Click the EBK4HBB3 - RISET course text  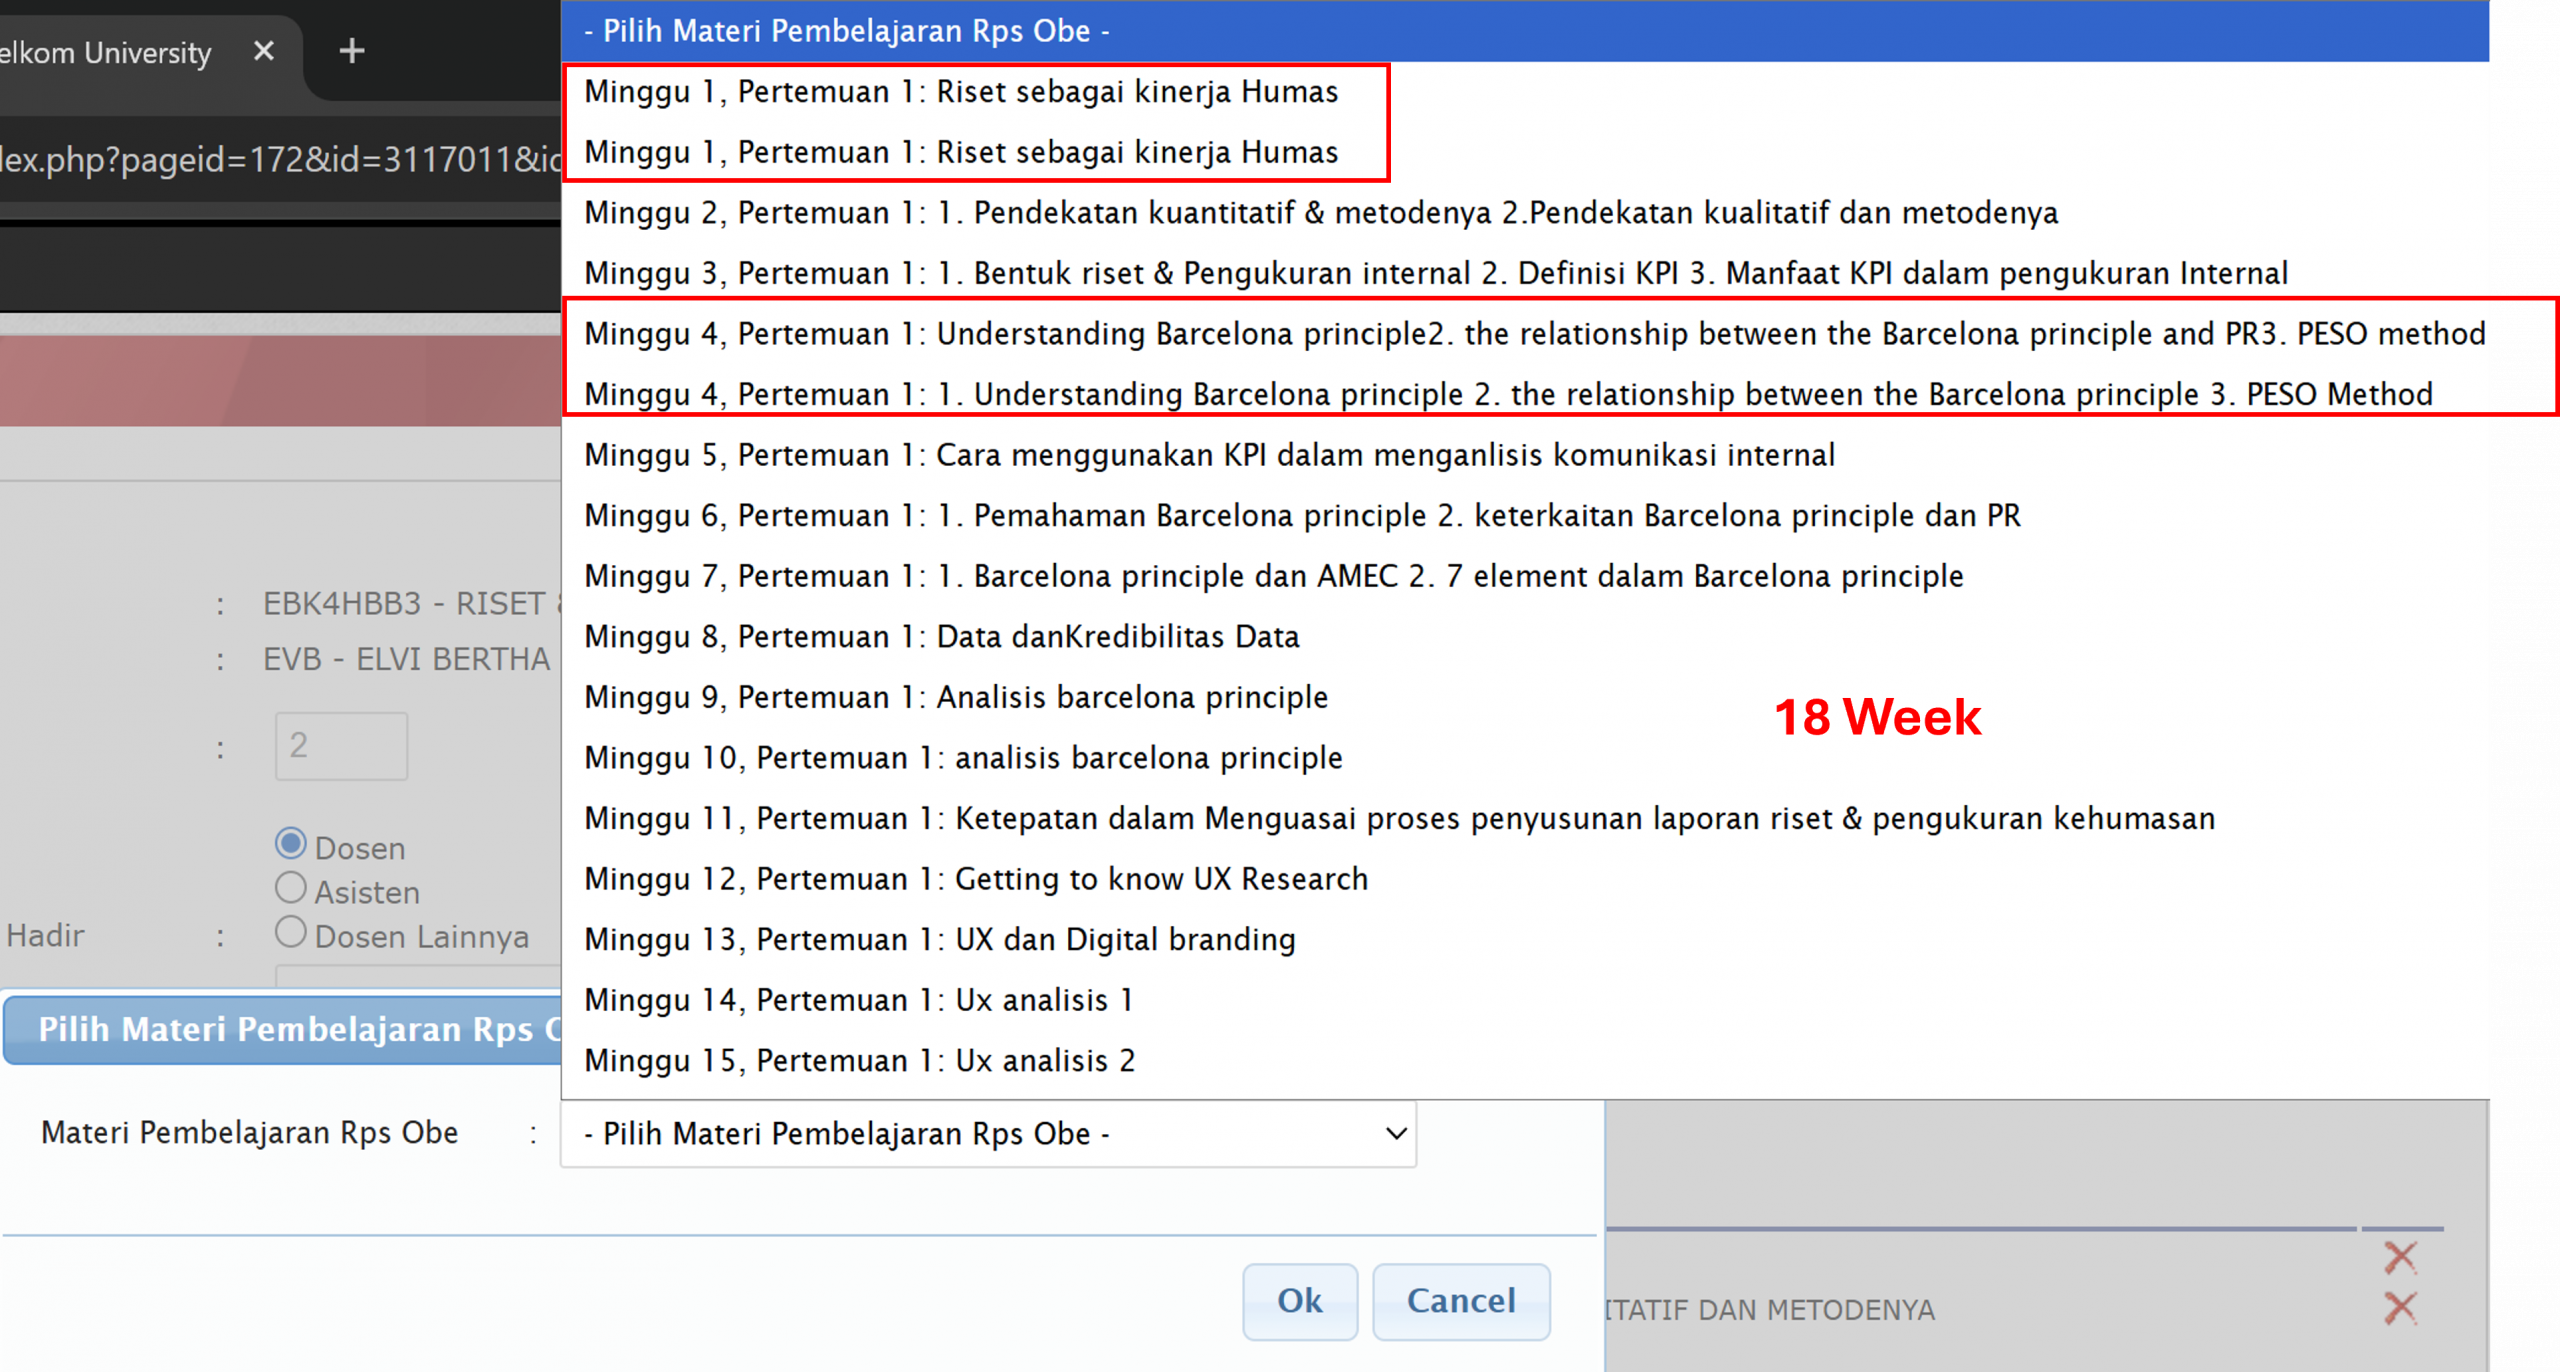tap(411, 604)
